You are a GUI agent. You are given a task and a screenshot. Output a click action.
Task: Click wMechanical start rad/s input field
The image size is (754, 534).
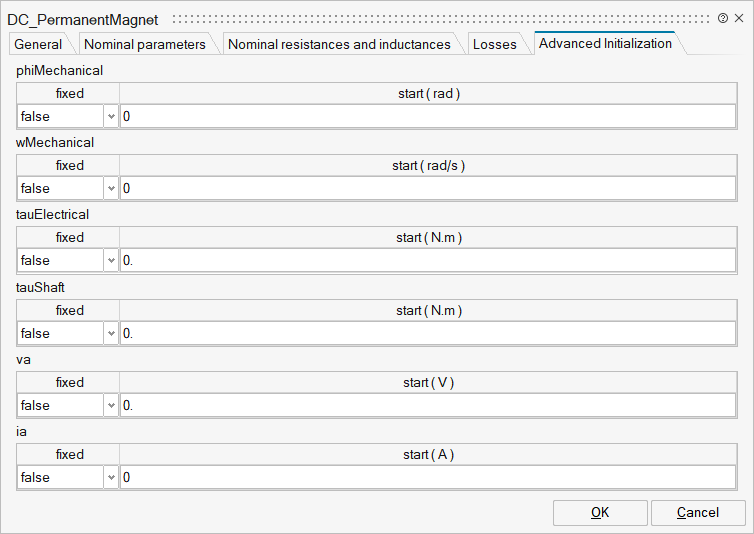point(427,189)
